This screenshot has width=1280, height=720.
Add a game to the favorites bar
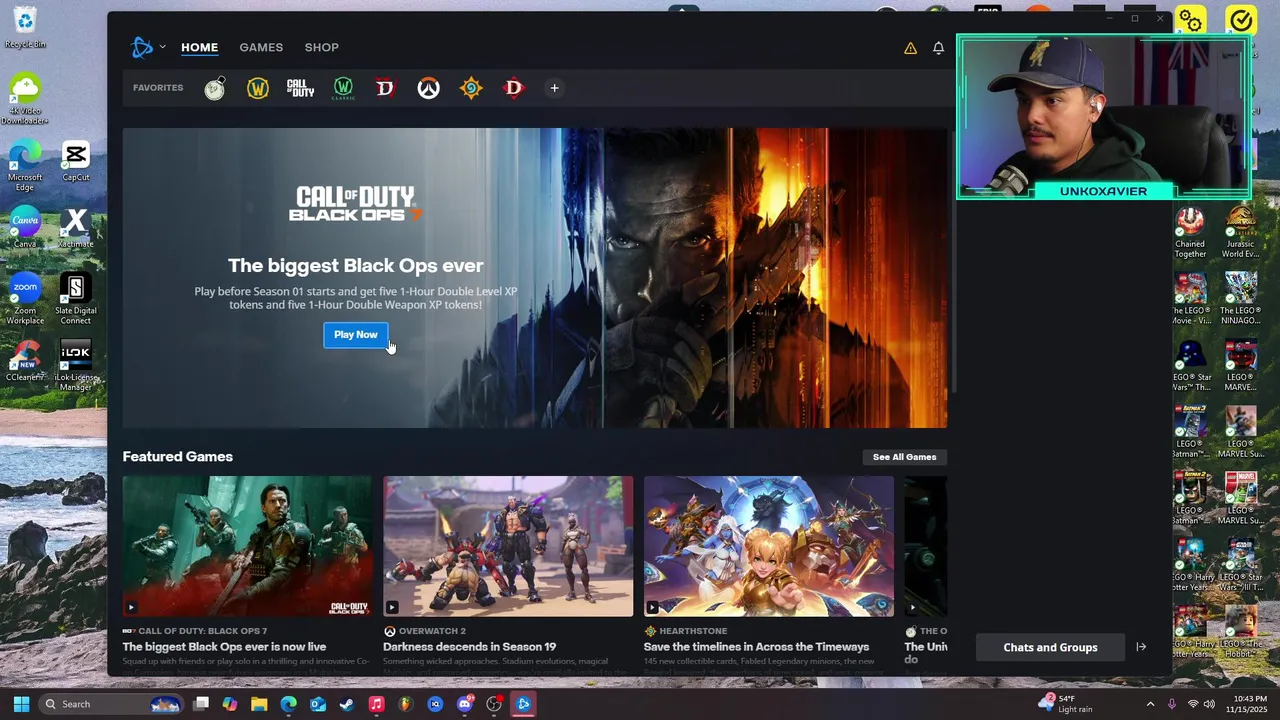point(554,88)
